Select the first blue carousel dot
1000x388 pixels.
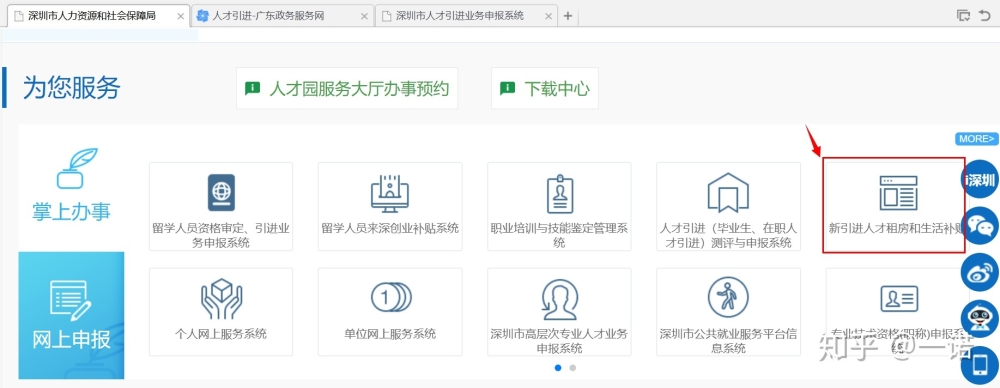558,368
